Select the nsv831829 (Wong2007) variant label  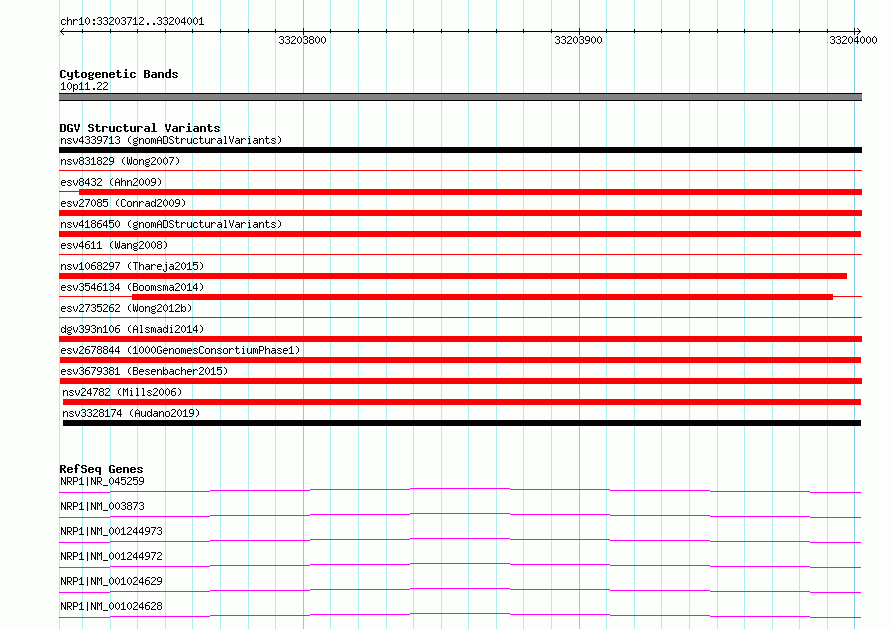[x=120, y=161]
